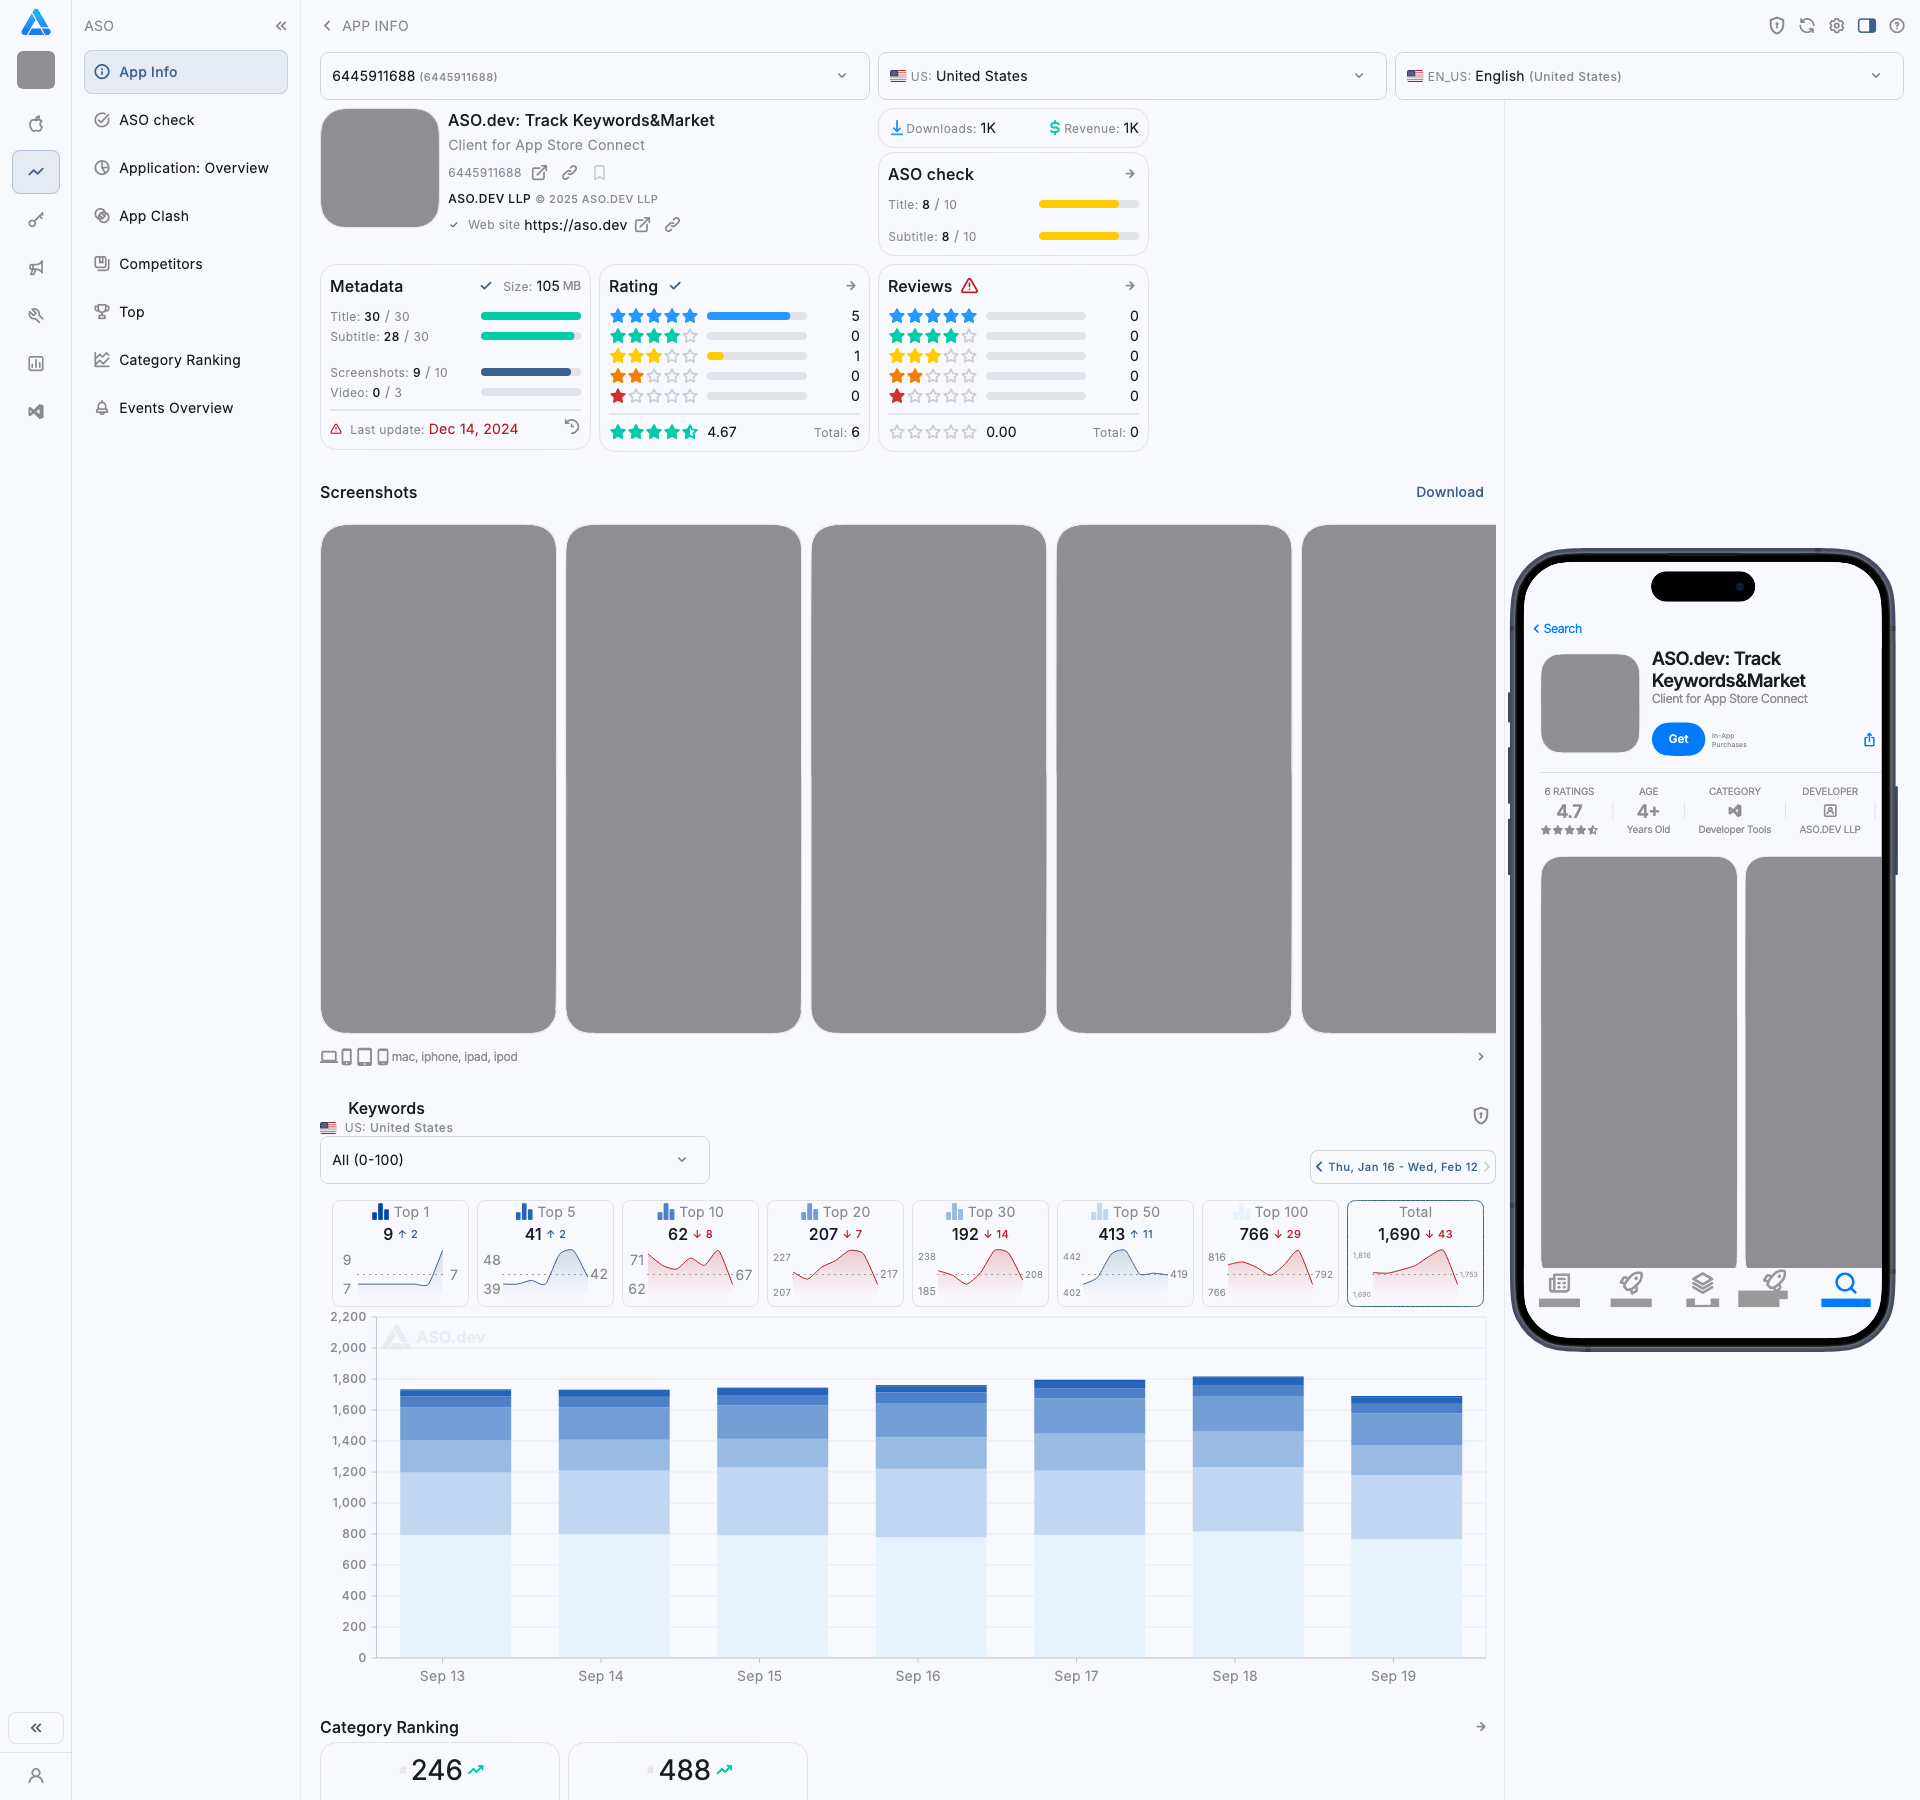
Task: Click the refresh icon in top toolbar
Action: coord(1807,26)
